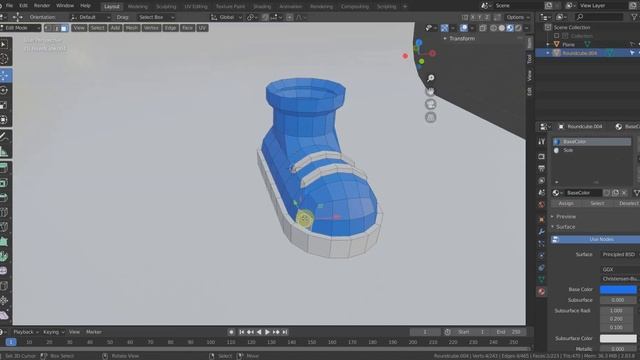Image resolution: width=640 pixels, height=360 pixels.
Task: Open the Global transform orientation dropdown
Action: coord(227,17)
